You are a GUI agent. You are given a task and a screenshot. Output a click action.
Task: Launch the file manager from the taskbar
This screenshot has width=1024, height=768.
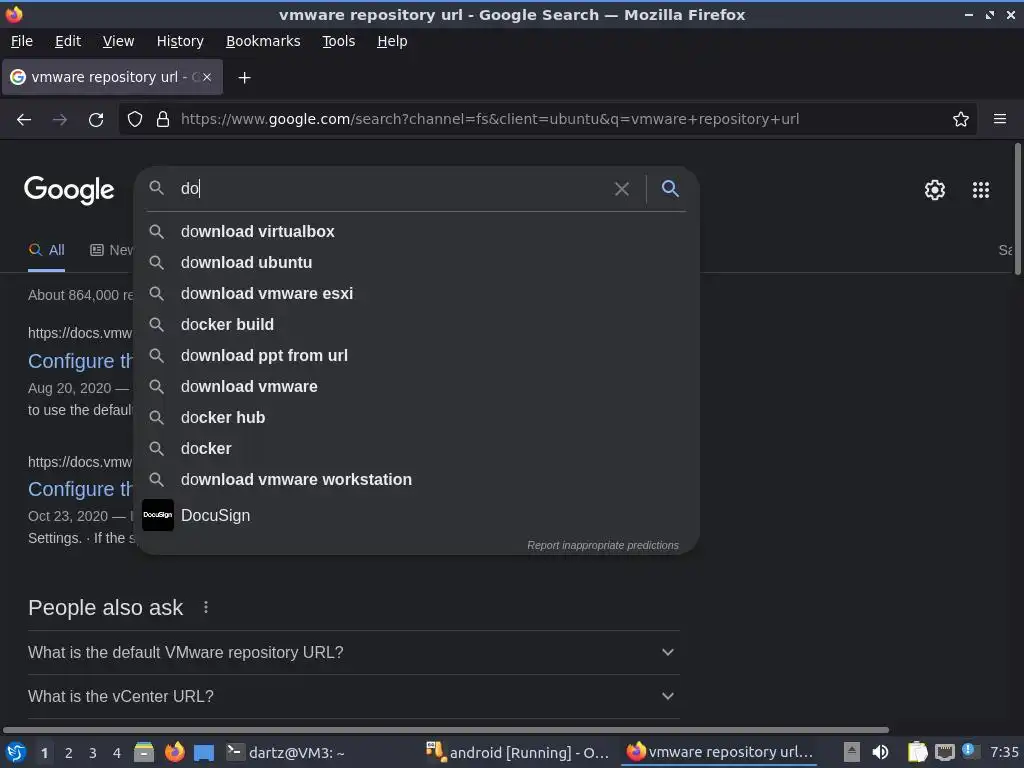(144, 752)
